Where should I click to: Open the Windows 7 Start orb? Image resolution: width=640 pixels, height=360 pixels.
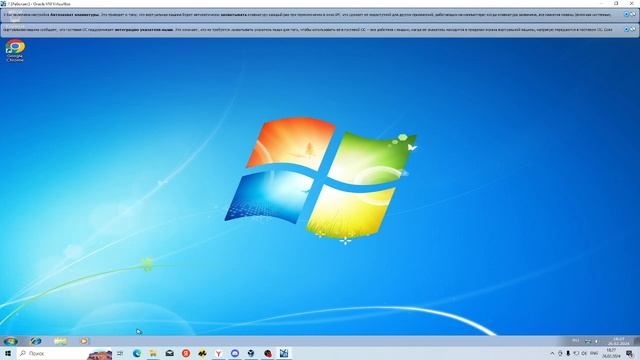point(10,341)
